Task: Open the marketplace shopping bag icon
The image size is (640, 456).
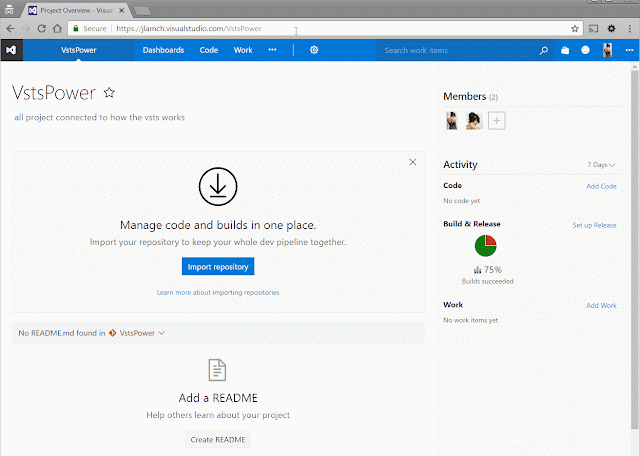Action: click(x=565, y=50)
